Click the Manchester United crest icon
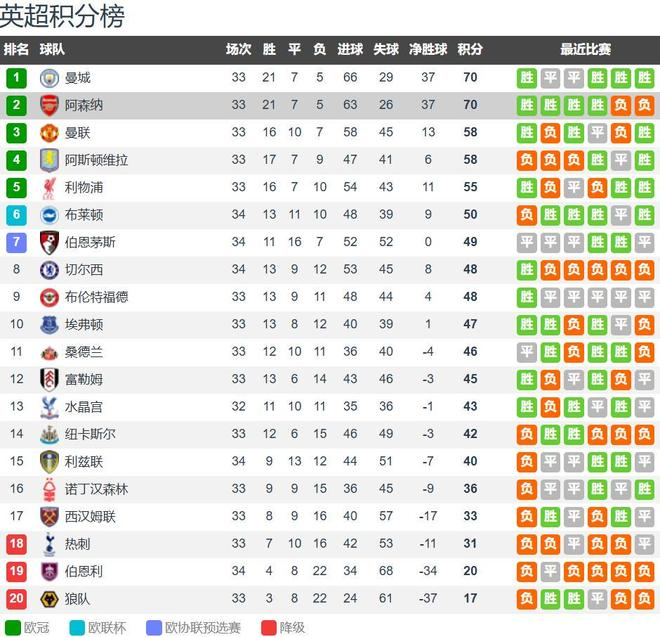 [49, 133]
